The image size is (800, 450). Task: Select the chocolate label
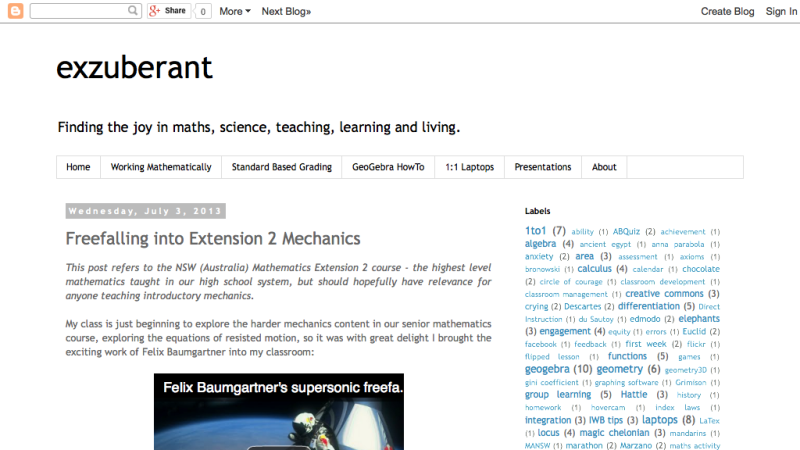[701, 269]
